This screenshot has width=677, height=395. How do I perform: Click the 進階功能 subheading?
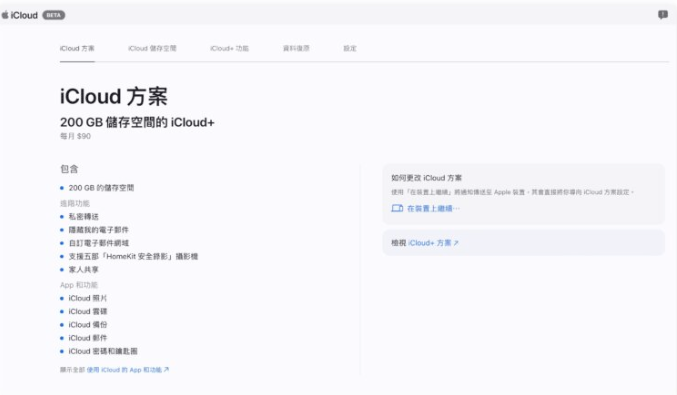pos(75,203)
